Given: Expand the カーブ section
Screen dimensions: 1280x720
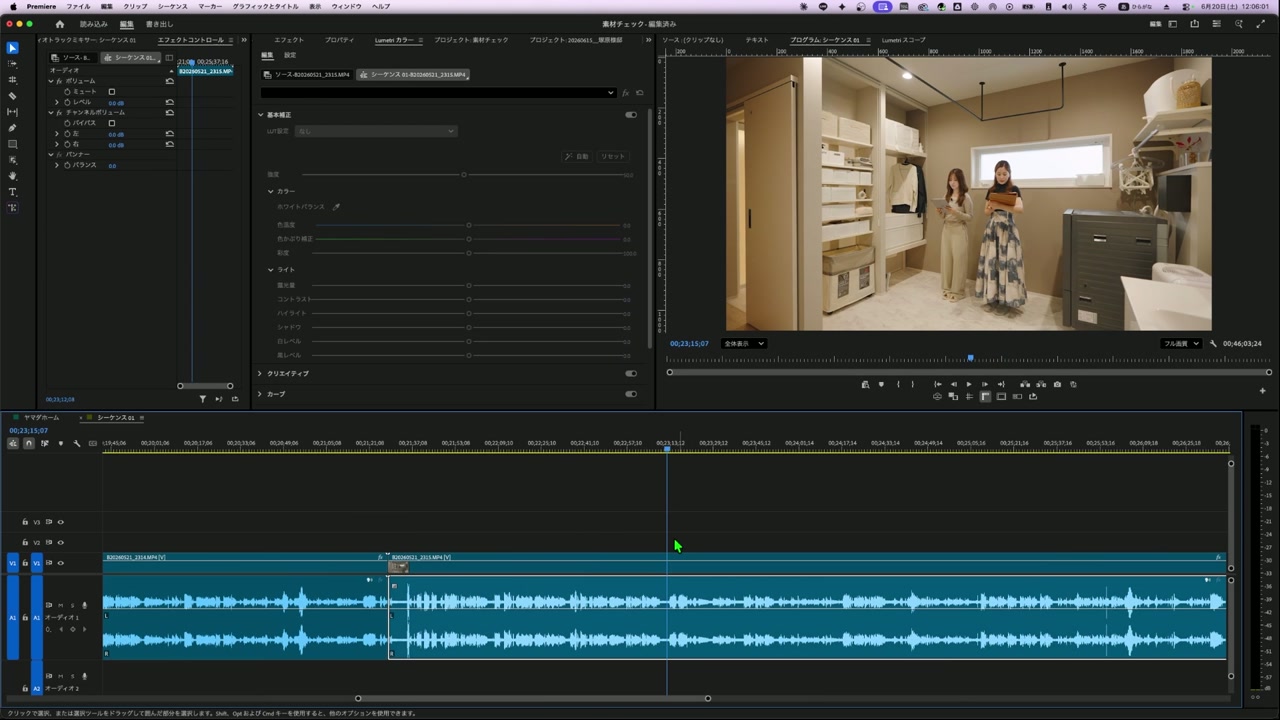Looking at the screenshot, I should click(x=260, y=394).
